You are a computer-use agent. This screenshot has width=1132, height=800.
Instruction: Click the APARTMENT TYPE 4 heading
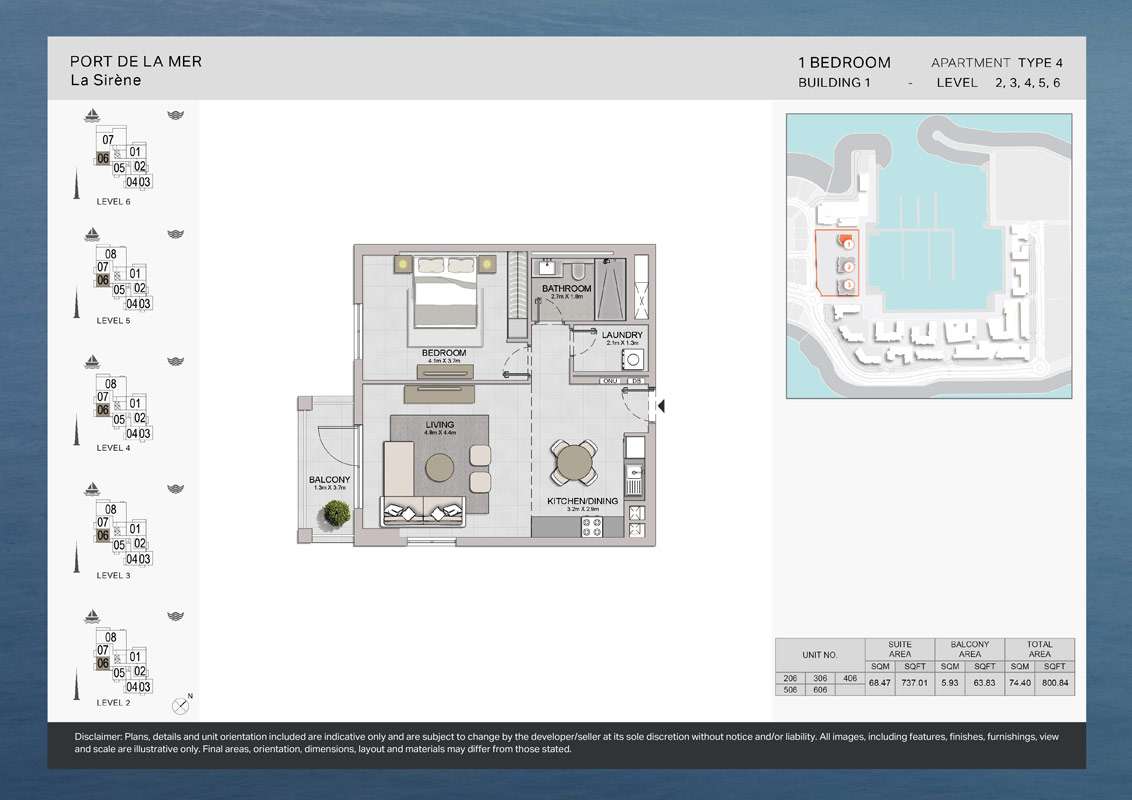tap(996, 62)
